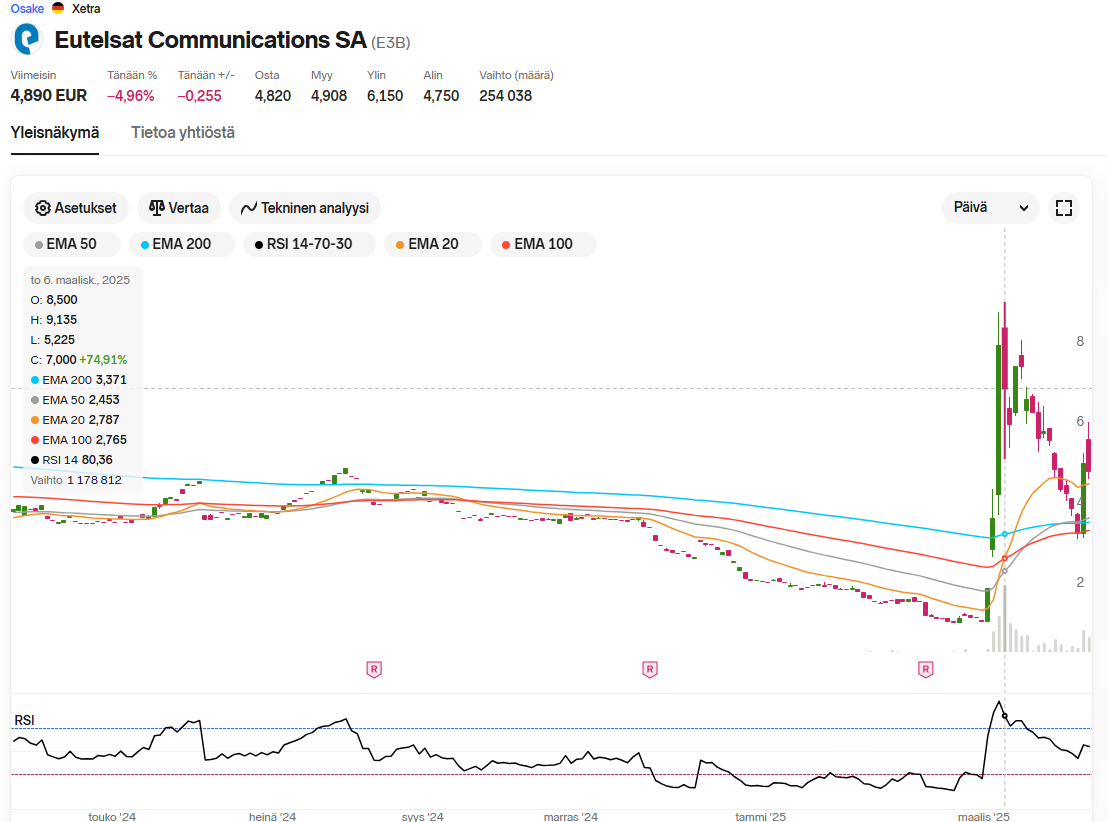Click the red dot on EMA 100 chip
1108x822 pixels.
(506, 245)
